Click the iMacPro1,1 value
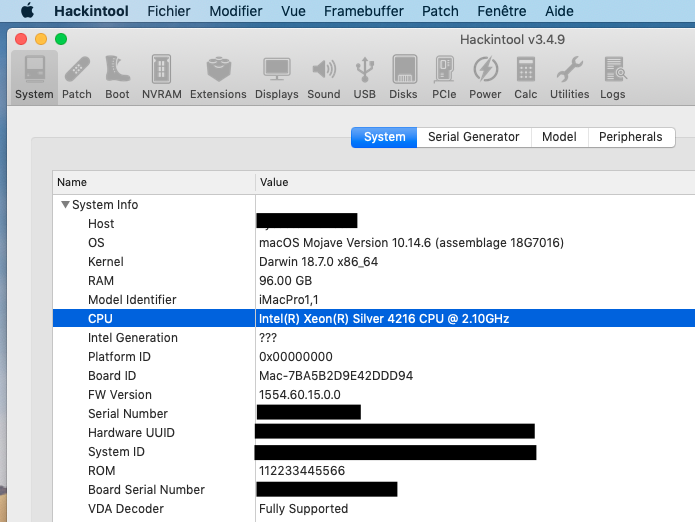The width and height of the screenshot is (695, 522). tap(289, 300)
